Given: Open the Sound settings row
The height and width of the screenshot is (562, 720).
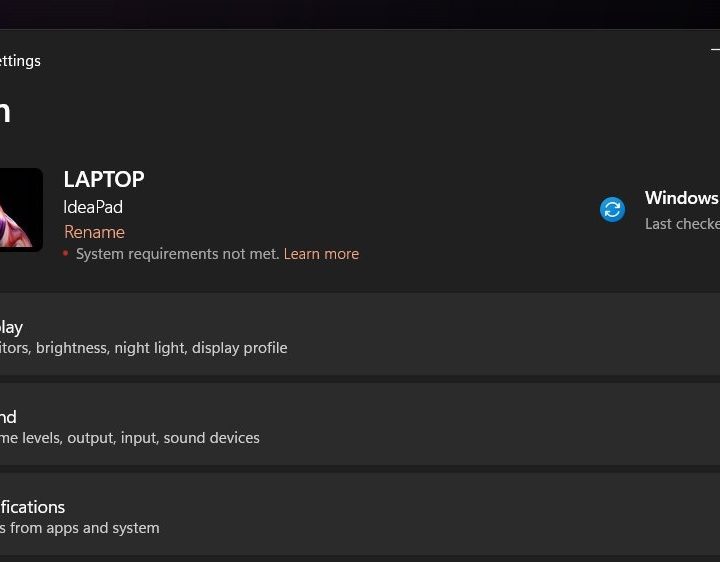Looking at the screenshot, I should [x=360, y=424].
